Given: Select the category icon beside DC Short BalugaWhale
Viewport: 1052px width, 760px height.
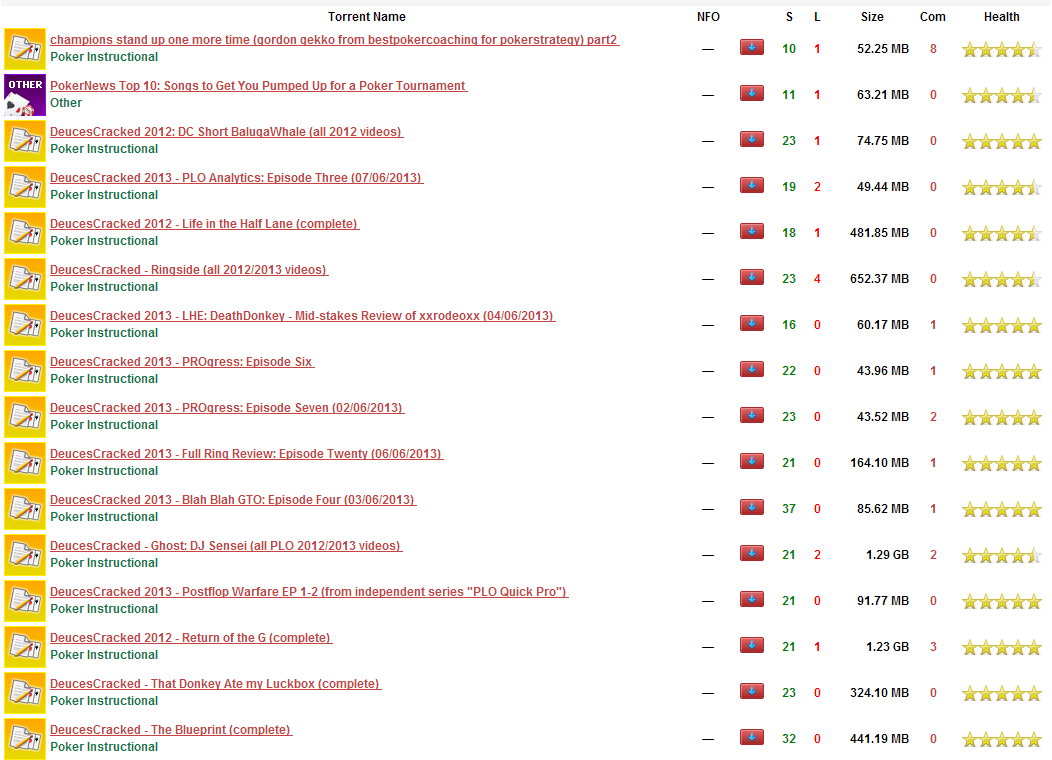Looking at the screenshot, I should coord(25,141).
